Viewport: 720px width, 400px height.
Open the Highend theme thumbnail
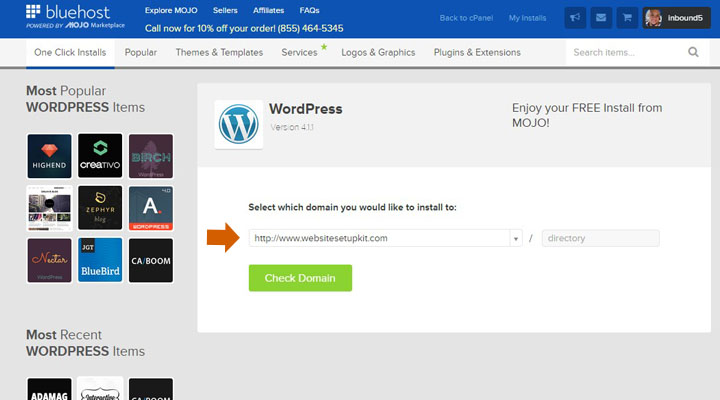click(49, 156)
